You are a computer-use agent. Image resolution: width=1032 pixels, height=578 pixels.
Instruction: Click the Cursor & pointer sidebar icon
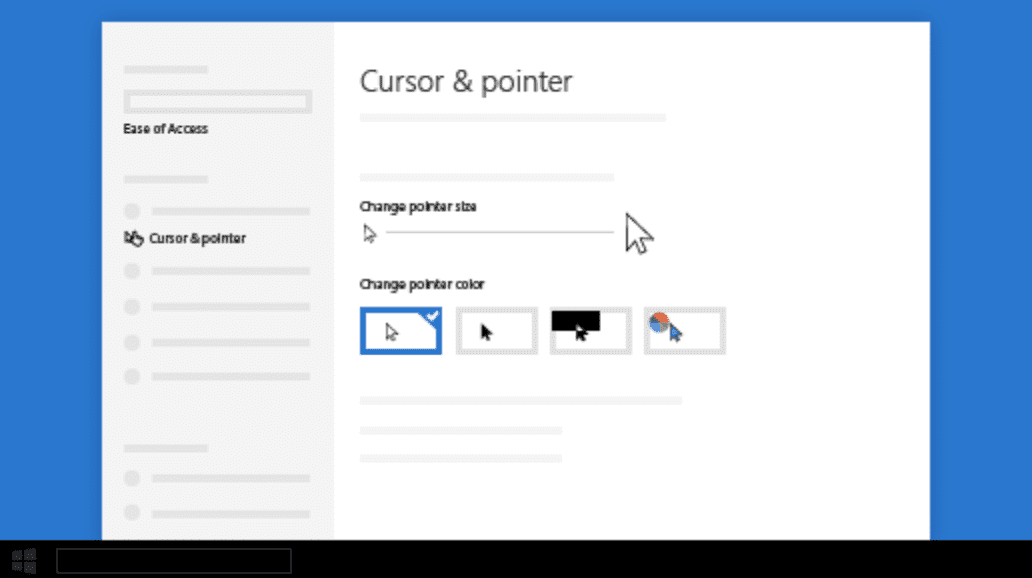tap(134, 238)
